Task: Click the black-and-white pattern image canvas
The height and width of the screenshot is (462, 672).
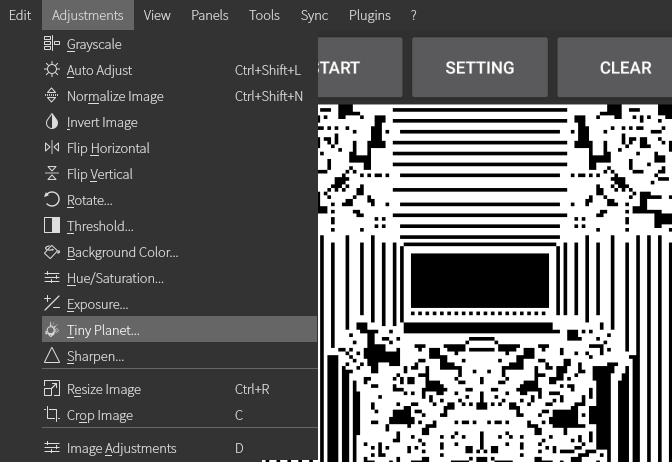Action: (x=495, y=283)
